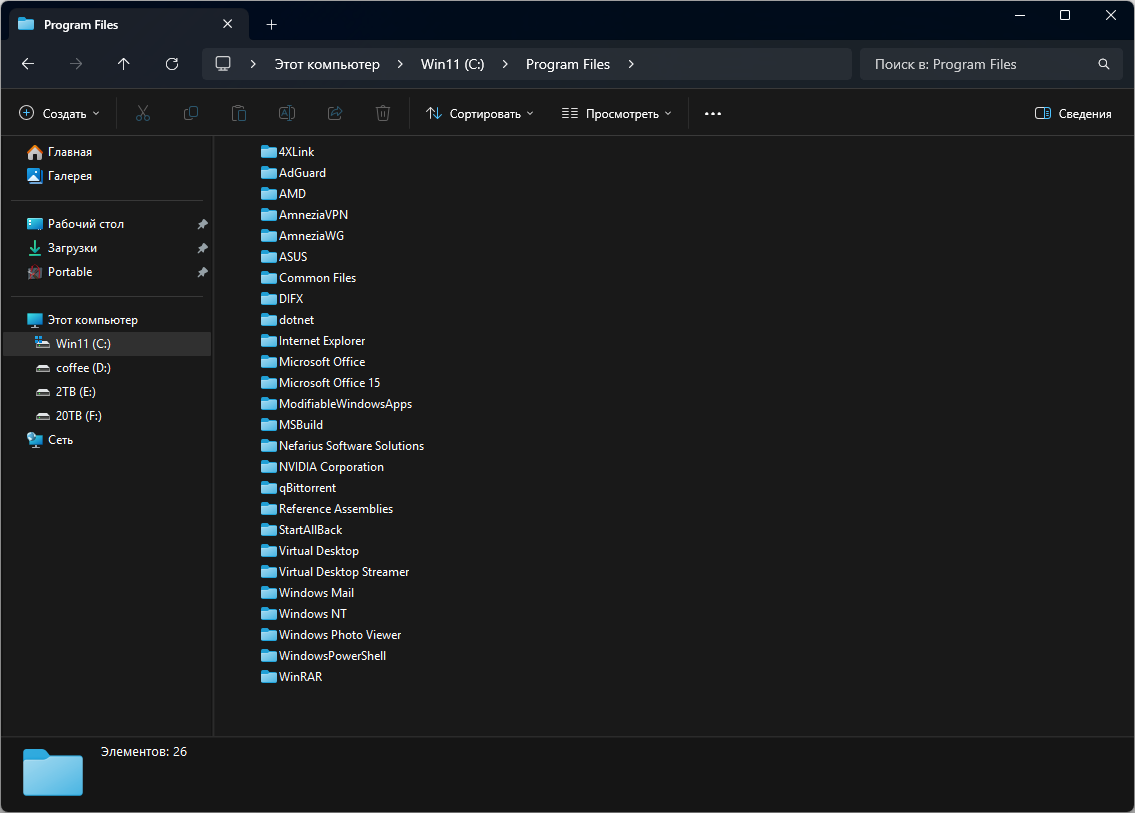Open the Просмотреть view options dropdown

617,113
